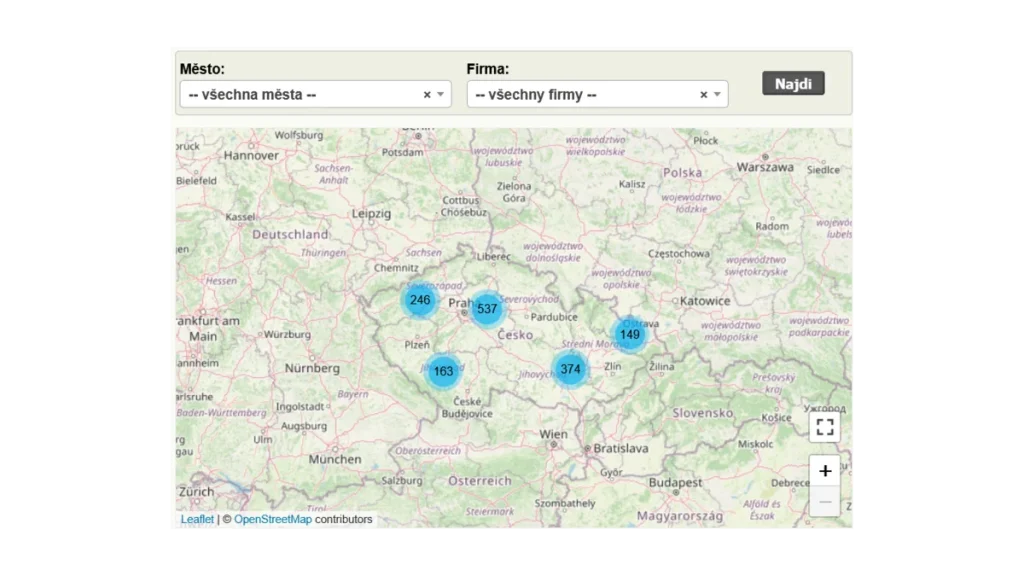Open the '-- všechna města --' combo box
Screen dimensions: 1024x576
tap(315, 95)
